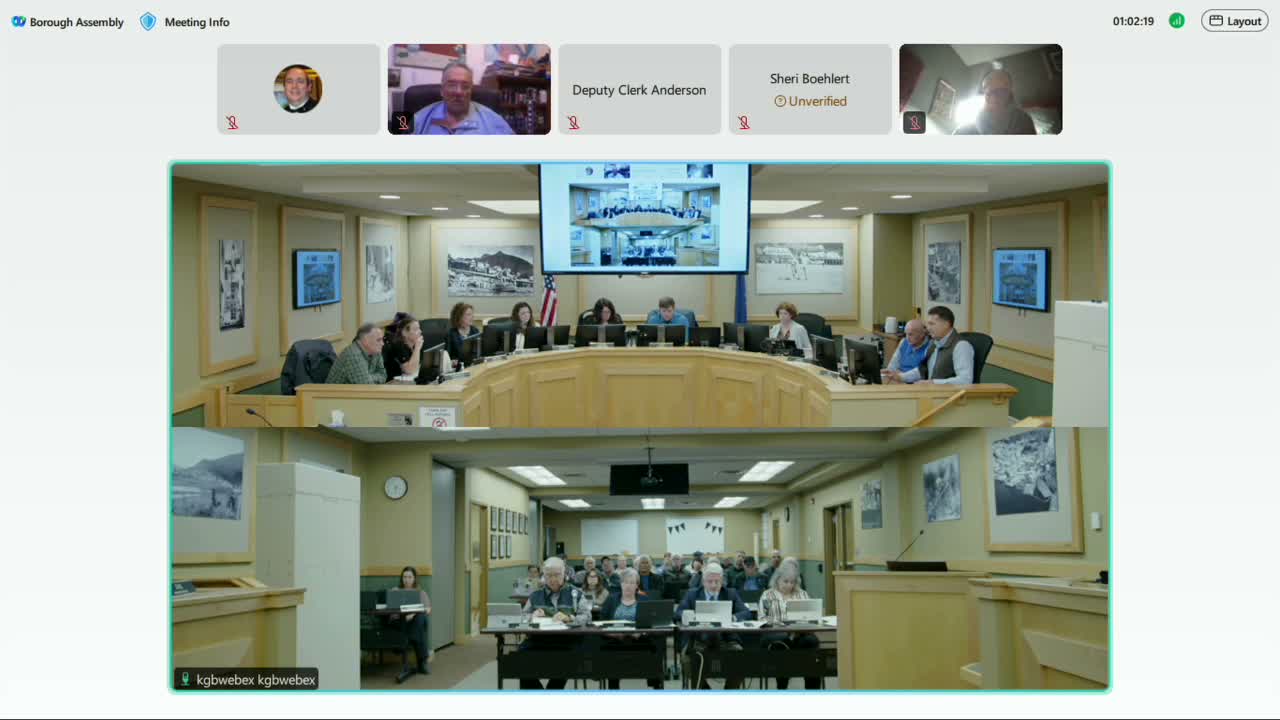This screenshot has height=720, width=1280.
Task: Click the Webex logo beside Borough Assembly
Action: 18,22
